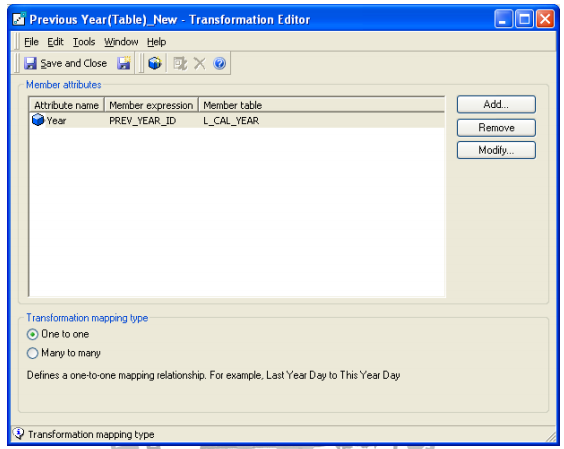The height and width of the screenshot is (449, 564).
Task: Open the Window menu
Action: click(121, 42)
